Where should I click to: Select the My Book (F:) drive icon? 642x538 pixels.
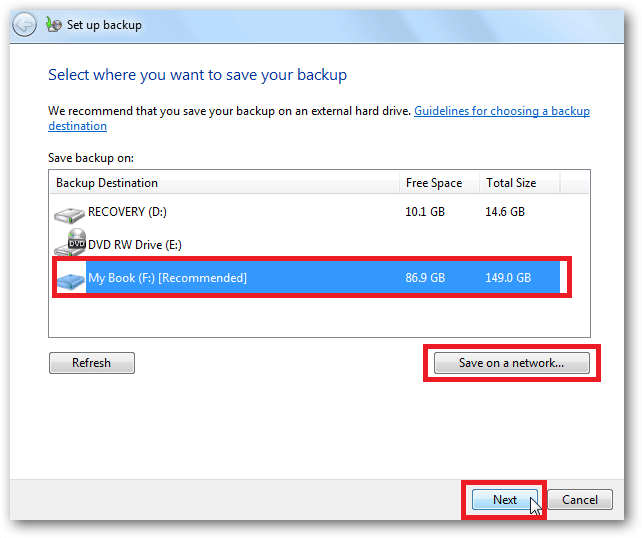tap(70, 280)
